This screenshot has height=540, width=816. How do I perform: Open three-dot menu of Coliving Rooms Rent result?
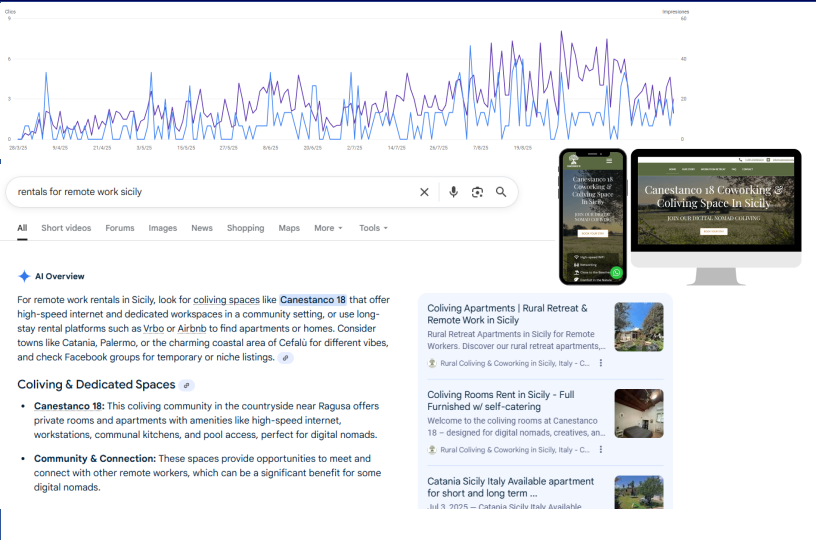click(601, 449)
